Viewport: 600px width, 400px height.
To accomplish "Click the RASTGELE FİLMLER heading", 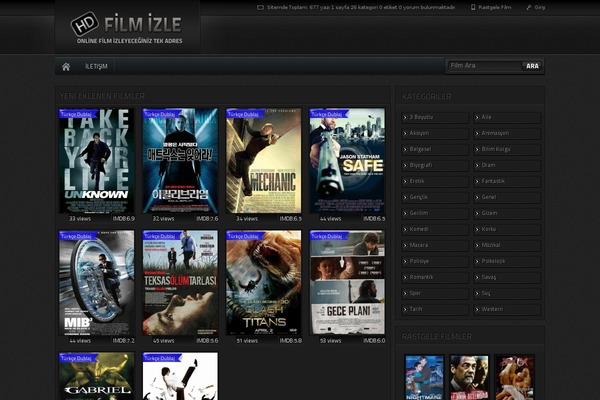I will point(437,336).
